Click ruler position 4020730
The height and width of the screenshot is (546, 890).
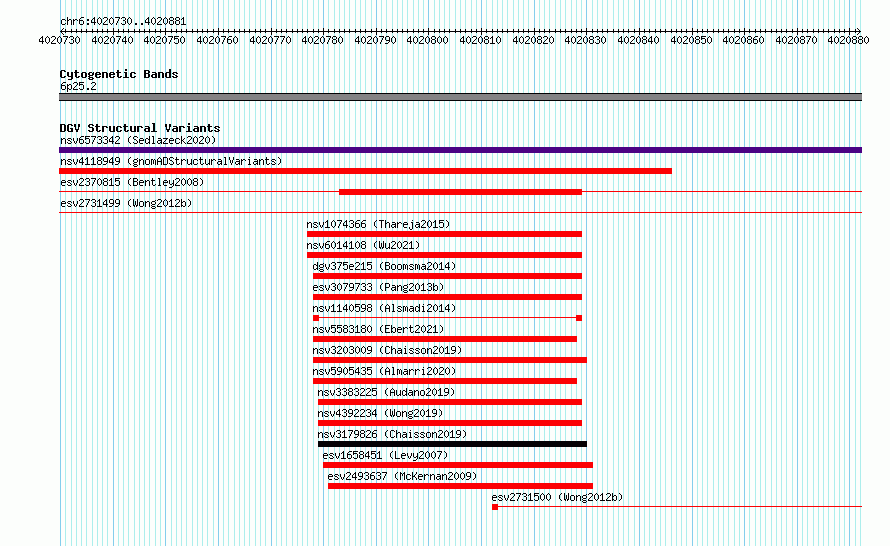click(x=60, y=40)
